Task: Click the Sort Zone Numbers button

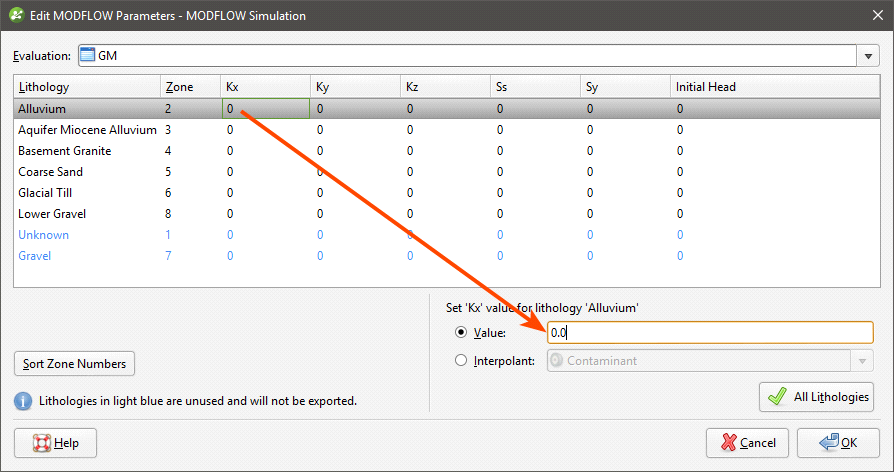Action: click(74, 364)
